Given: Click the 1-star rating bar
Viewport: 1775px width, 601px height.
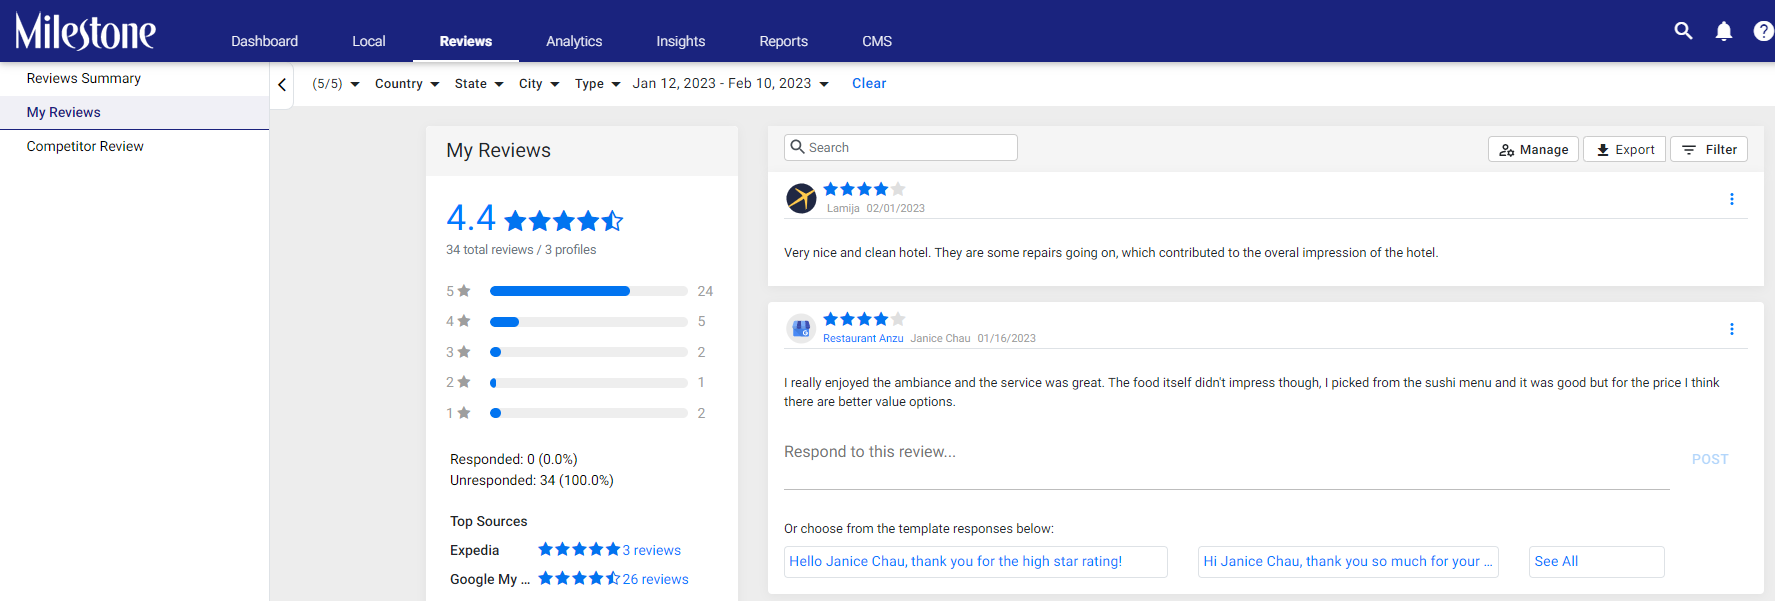Looking at the screenshot, I should 588,413.
